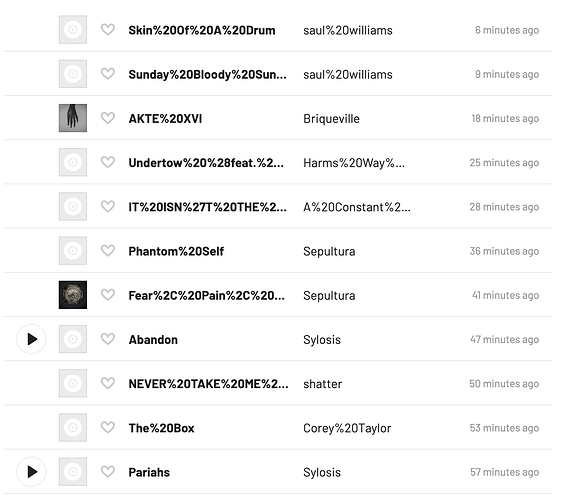Click heart icon for NEVER%20TAKE%20ME track
Image resolution: width=583 pixels, height=500 pixels.
pyautogui.click(x=108, y=383)
